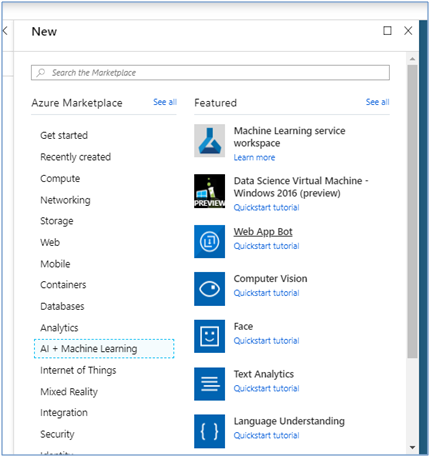This screenshot has height=457, width=431.
Task: Open Learn more under Machine Learning workspace
Action: (x=254, y=157)
